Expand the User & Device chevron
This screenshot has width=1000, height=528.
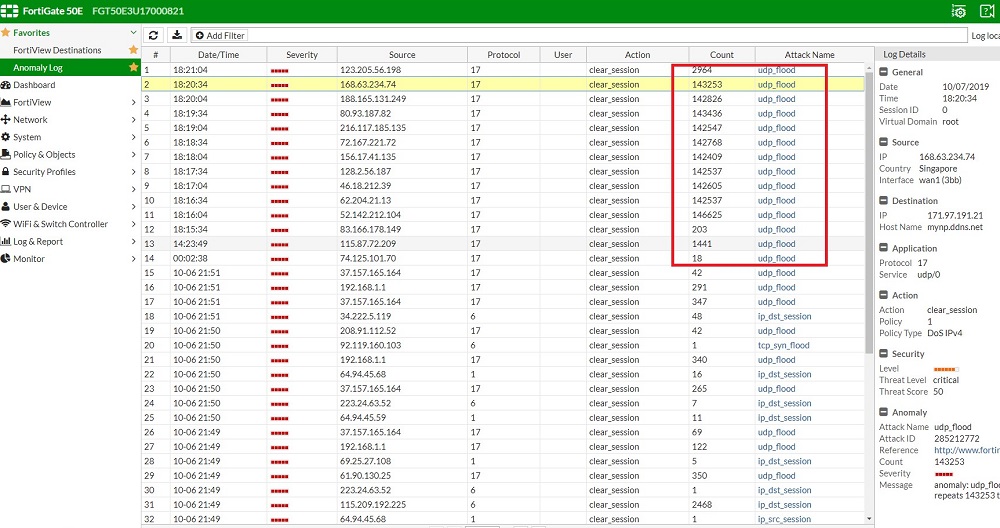pos(133,207)
